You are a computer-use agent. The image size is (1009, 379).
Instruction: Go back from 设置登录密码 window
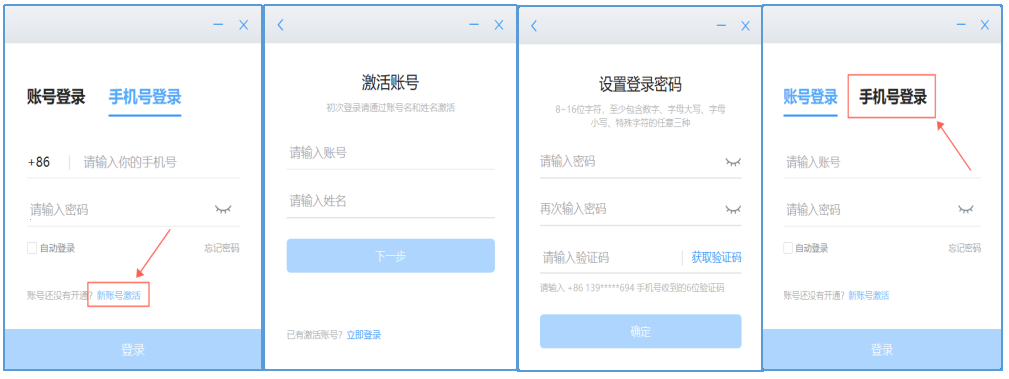[533, 26]
